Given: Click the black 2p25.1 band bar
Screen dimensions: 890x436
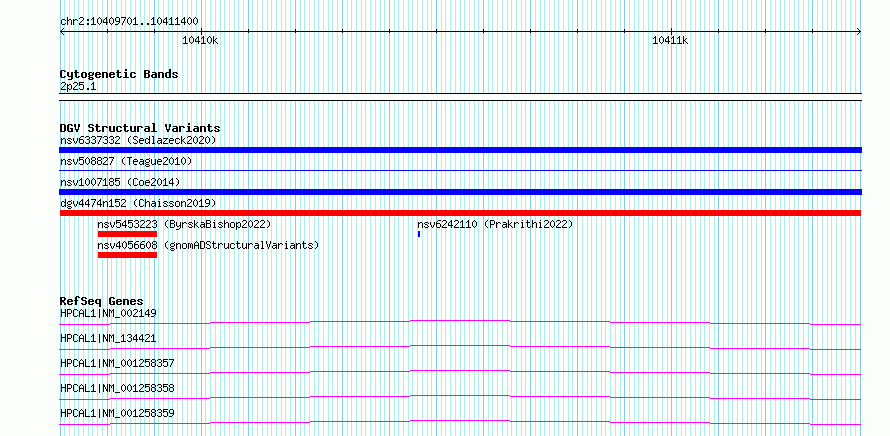Looking at the screenshot, I should tap(460, 97).
